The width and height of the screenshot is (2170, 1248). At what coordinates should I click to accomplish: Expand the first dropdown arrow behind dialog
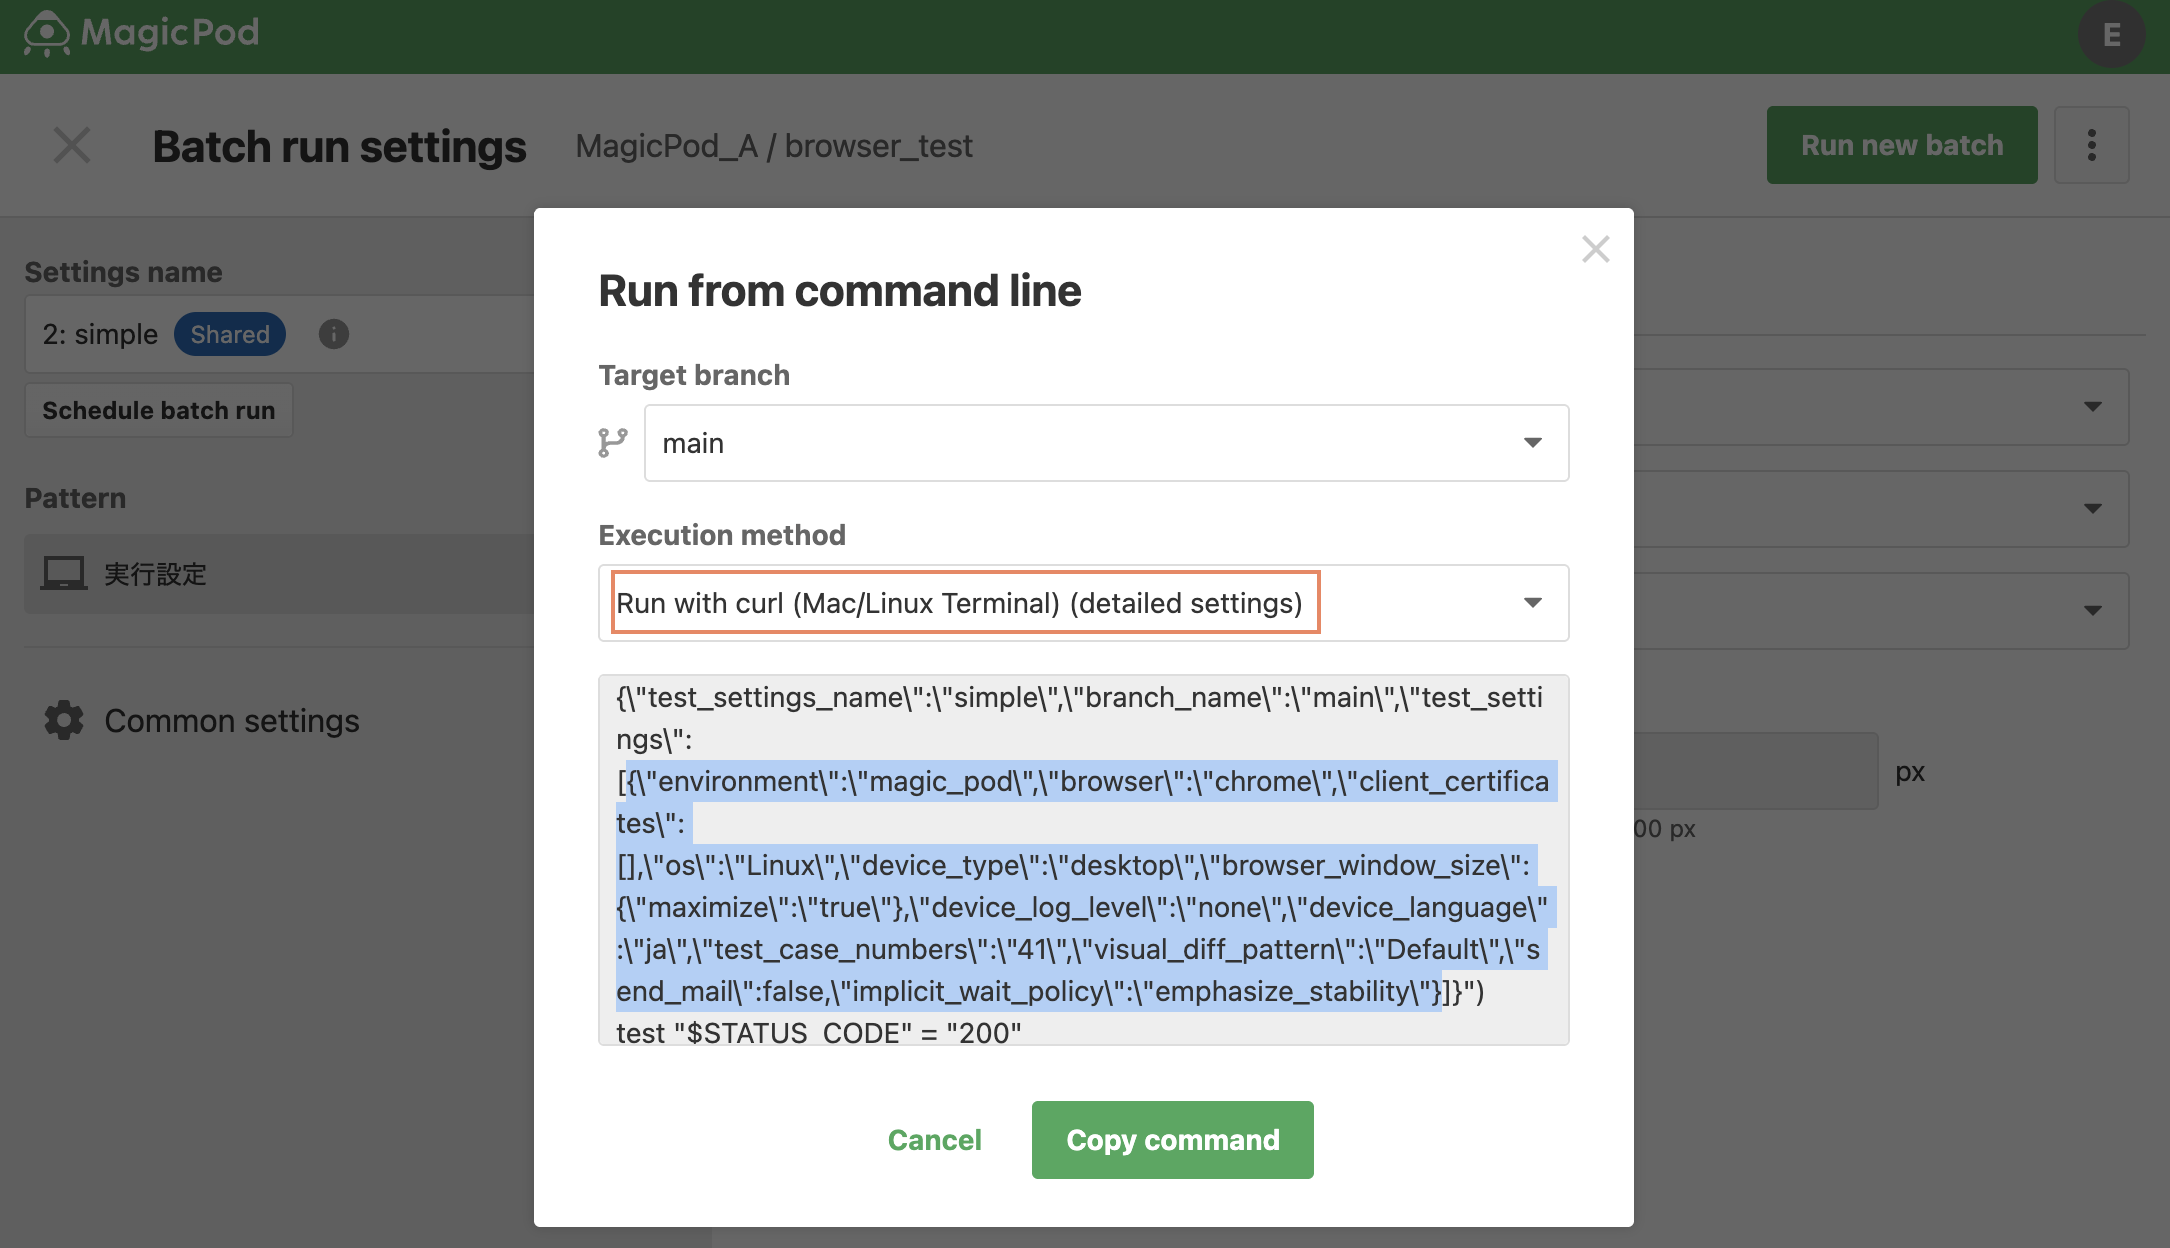point(2092,407)
